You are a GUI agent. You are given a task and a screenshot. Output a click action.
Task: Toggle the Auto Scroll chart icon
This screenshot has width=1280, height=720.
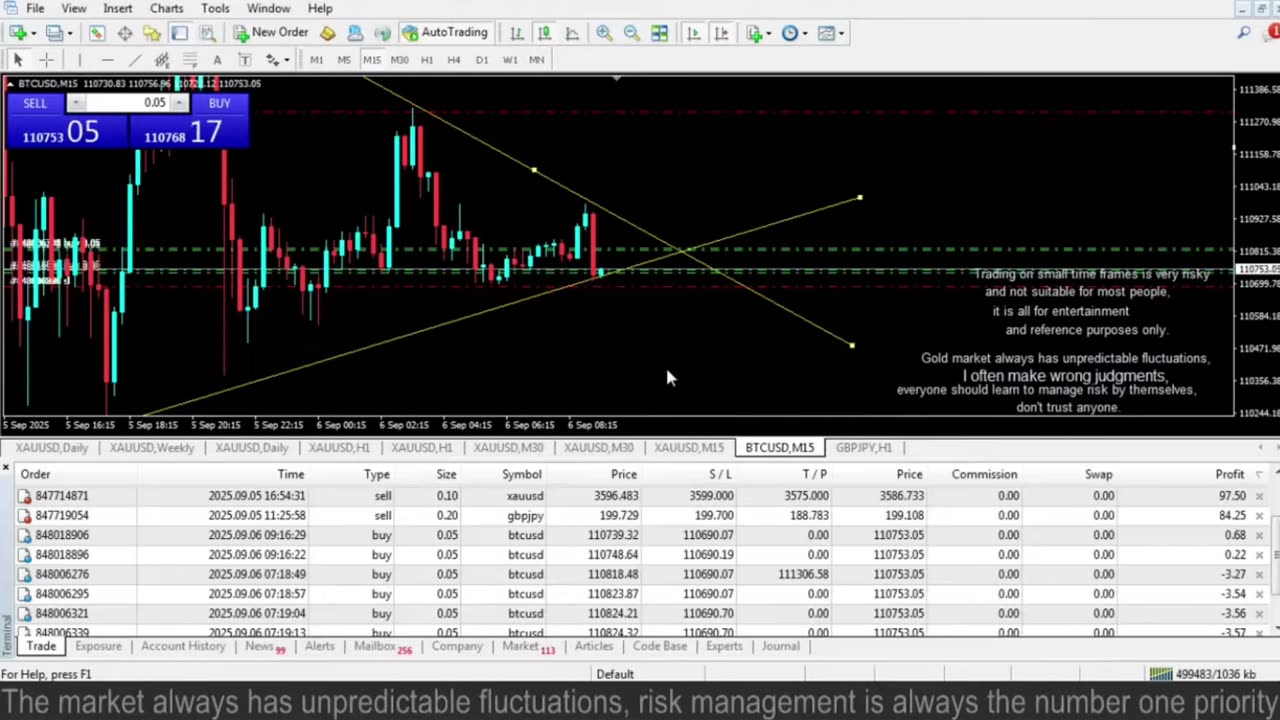(693, 33)
